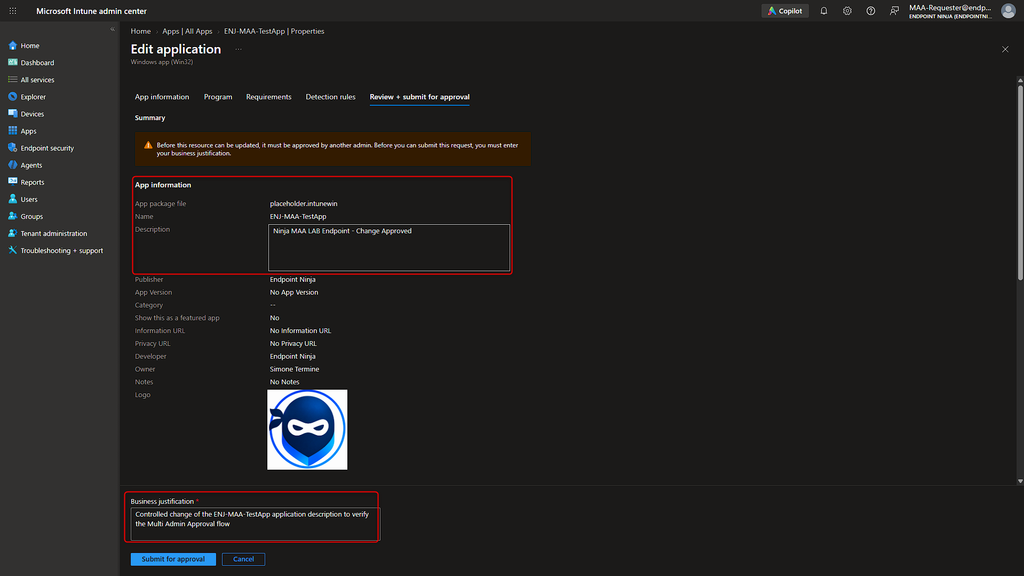Viewport: 1024px width, 576px height.
Task: Open Tenant administration icon
Action: pos(12,233)
